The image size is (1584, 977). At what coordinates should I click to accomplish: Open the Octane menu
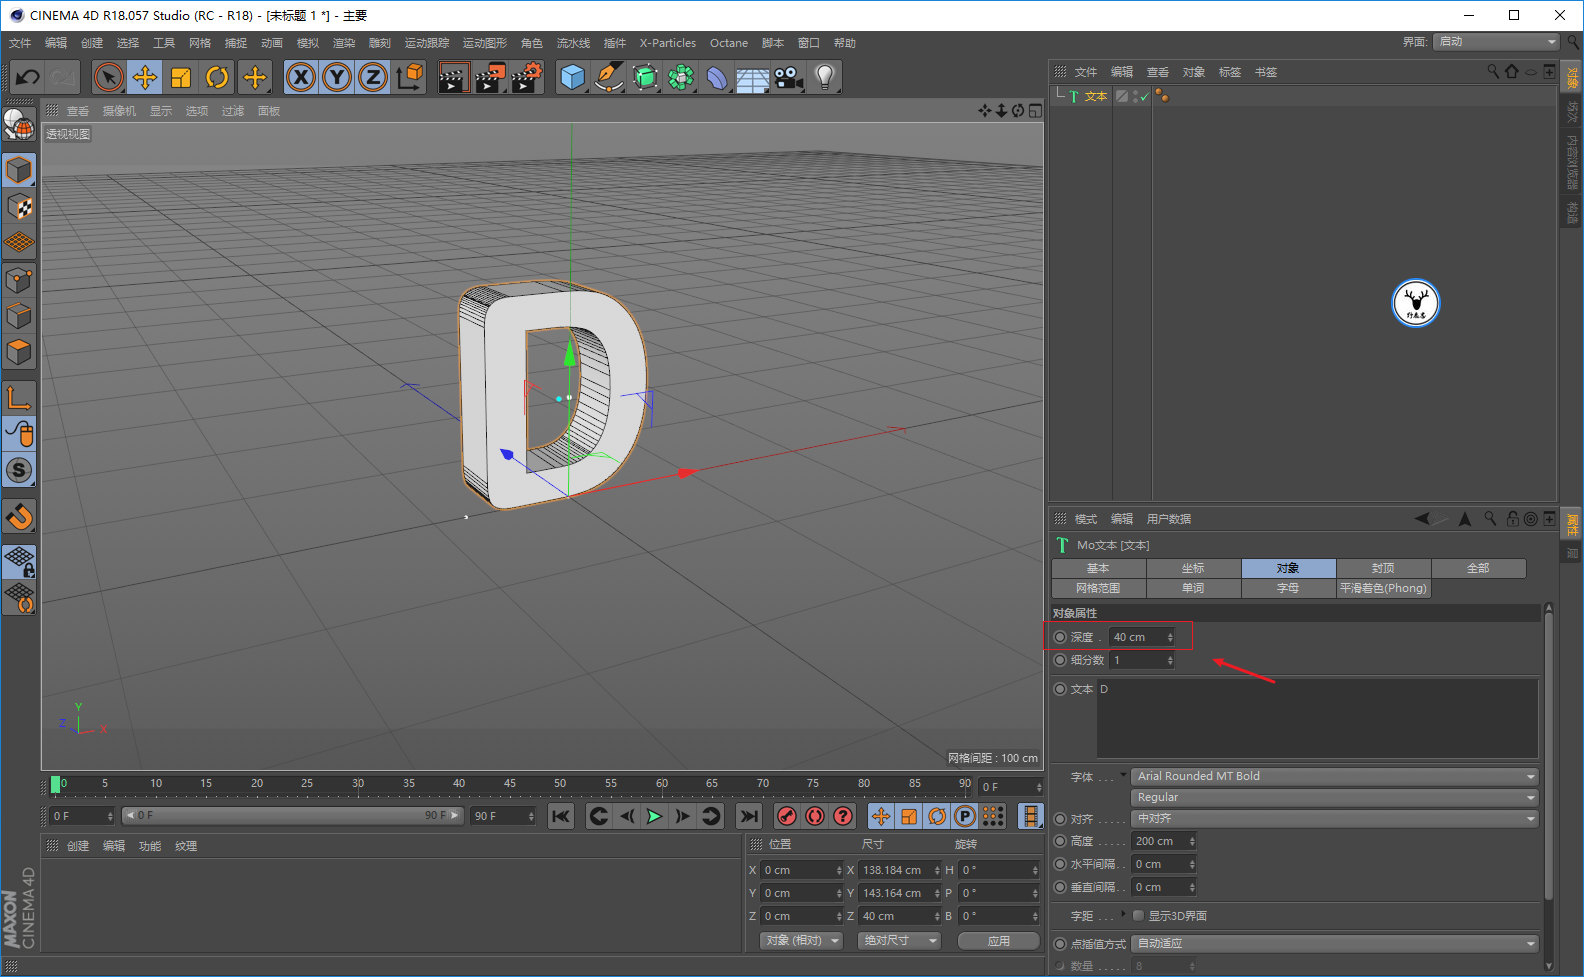click(729, 43)
